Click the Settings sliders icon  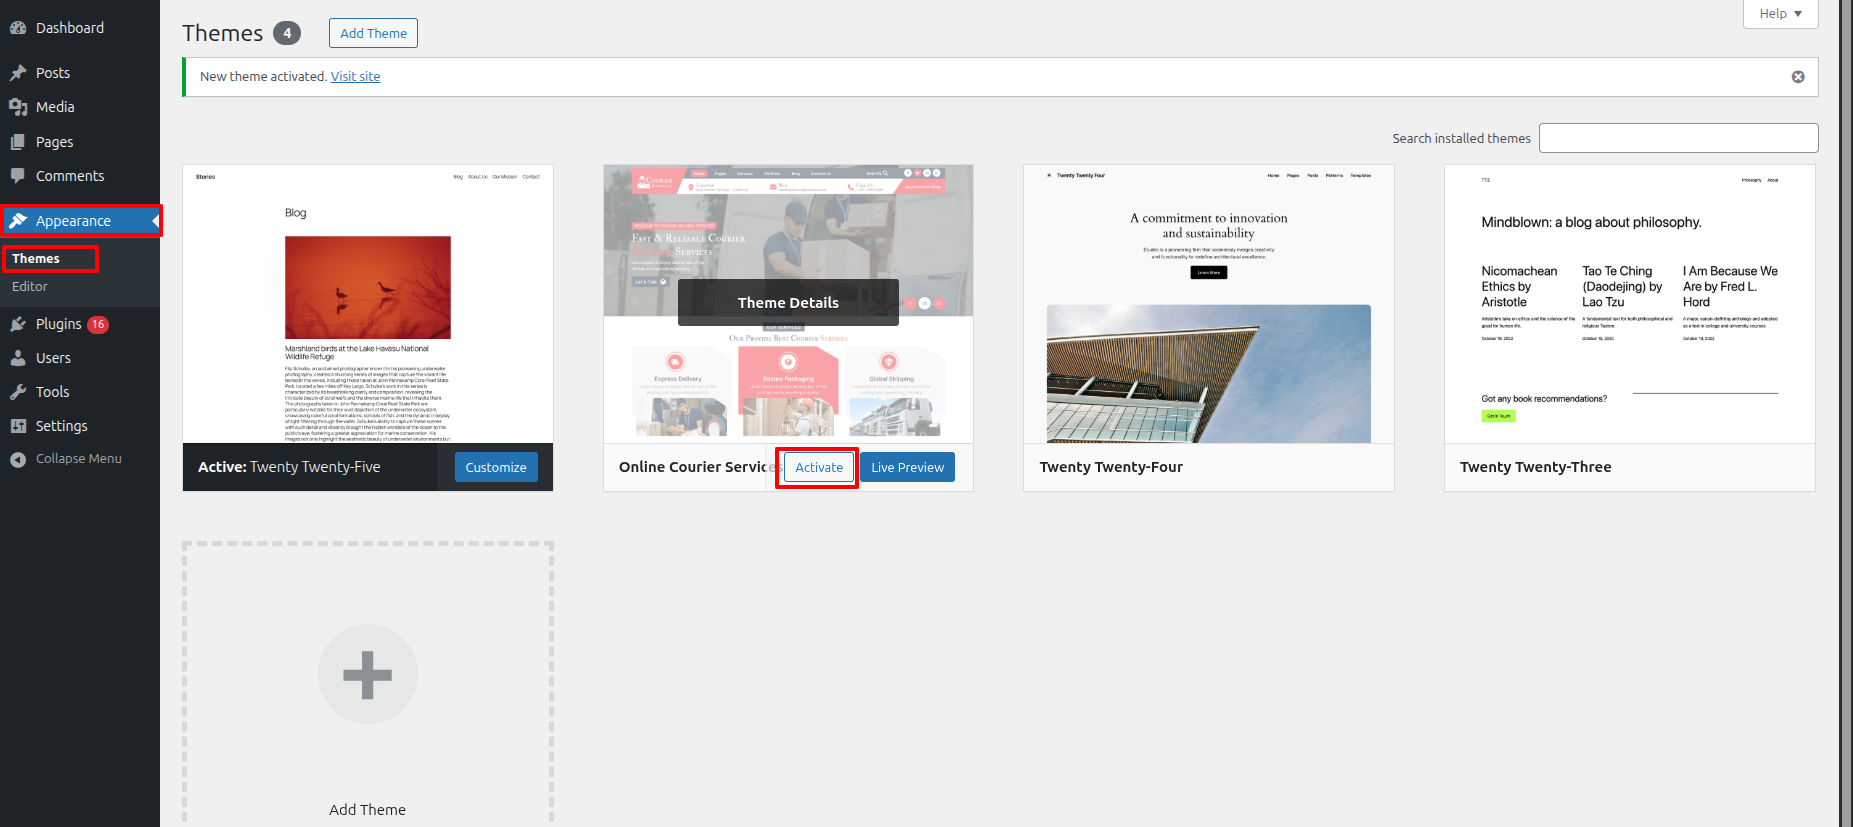pos(18,426)
